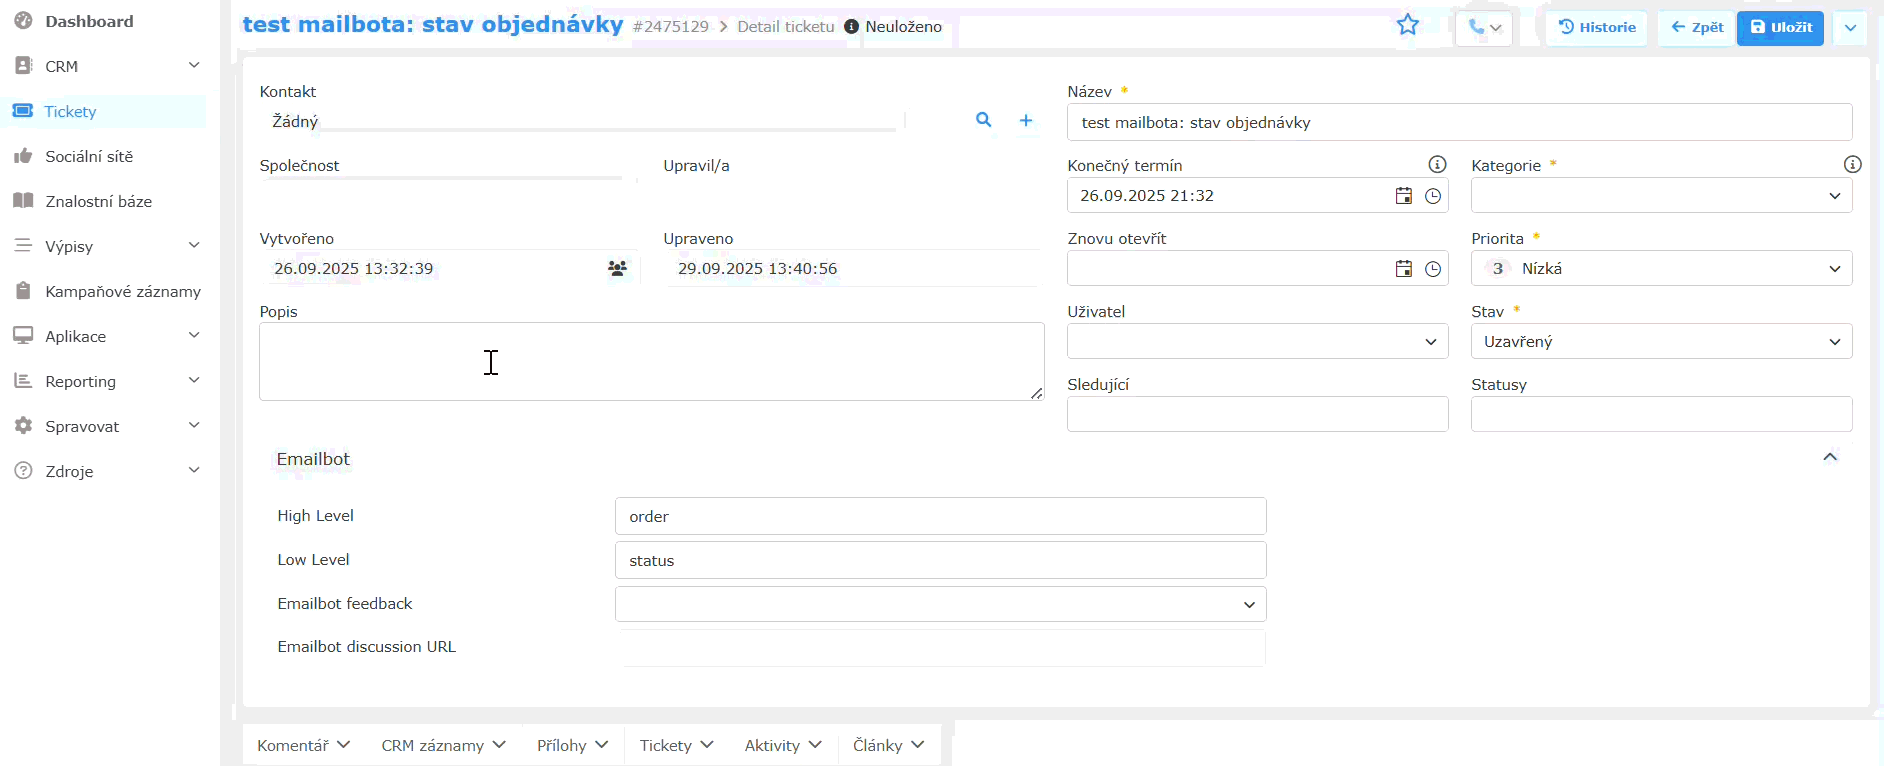Open the Emailbot feedback dropdown
The height and width of the screenshot is (766, 1884).
coord(940,604)
